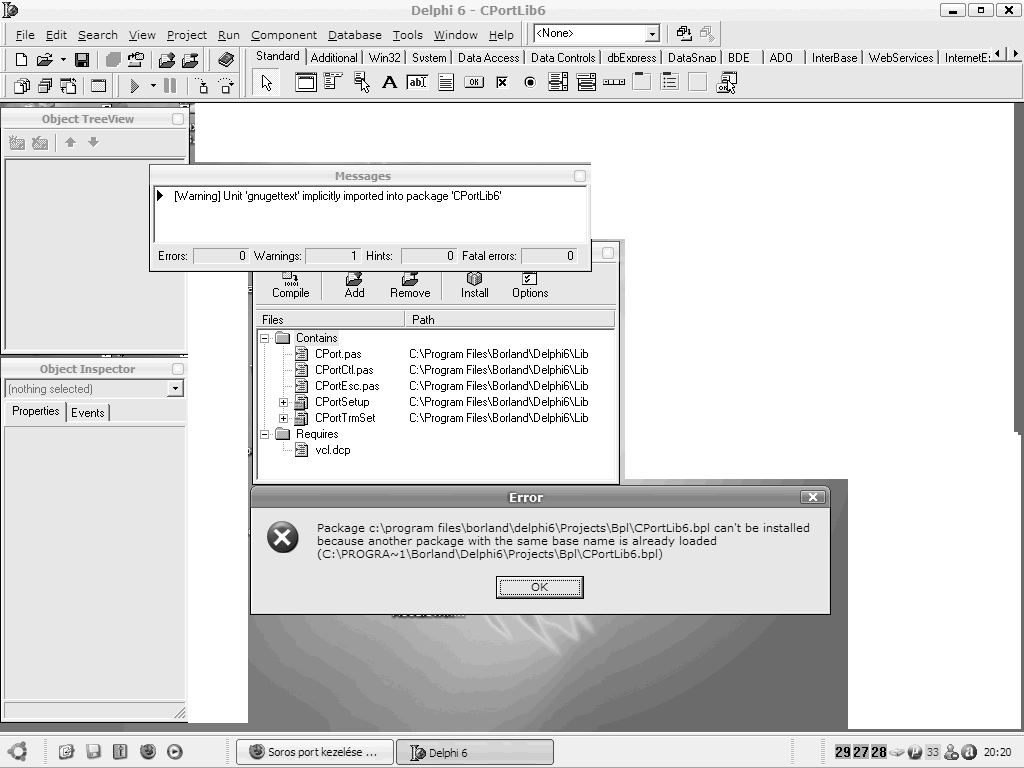The height and width of the screenshot is (768, 1024).
Task: Open the Component menu
Action: [x=283, y=35]
